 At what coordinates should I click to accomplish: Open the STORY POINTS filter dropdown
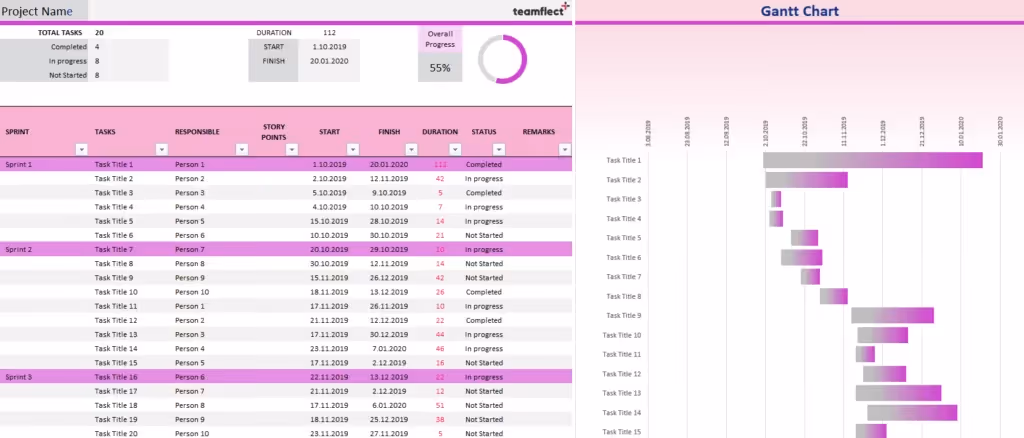(x=292, y=149)
